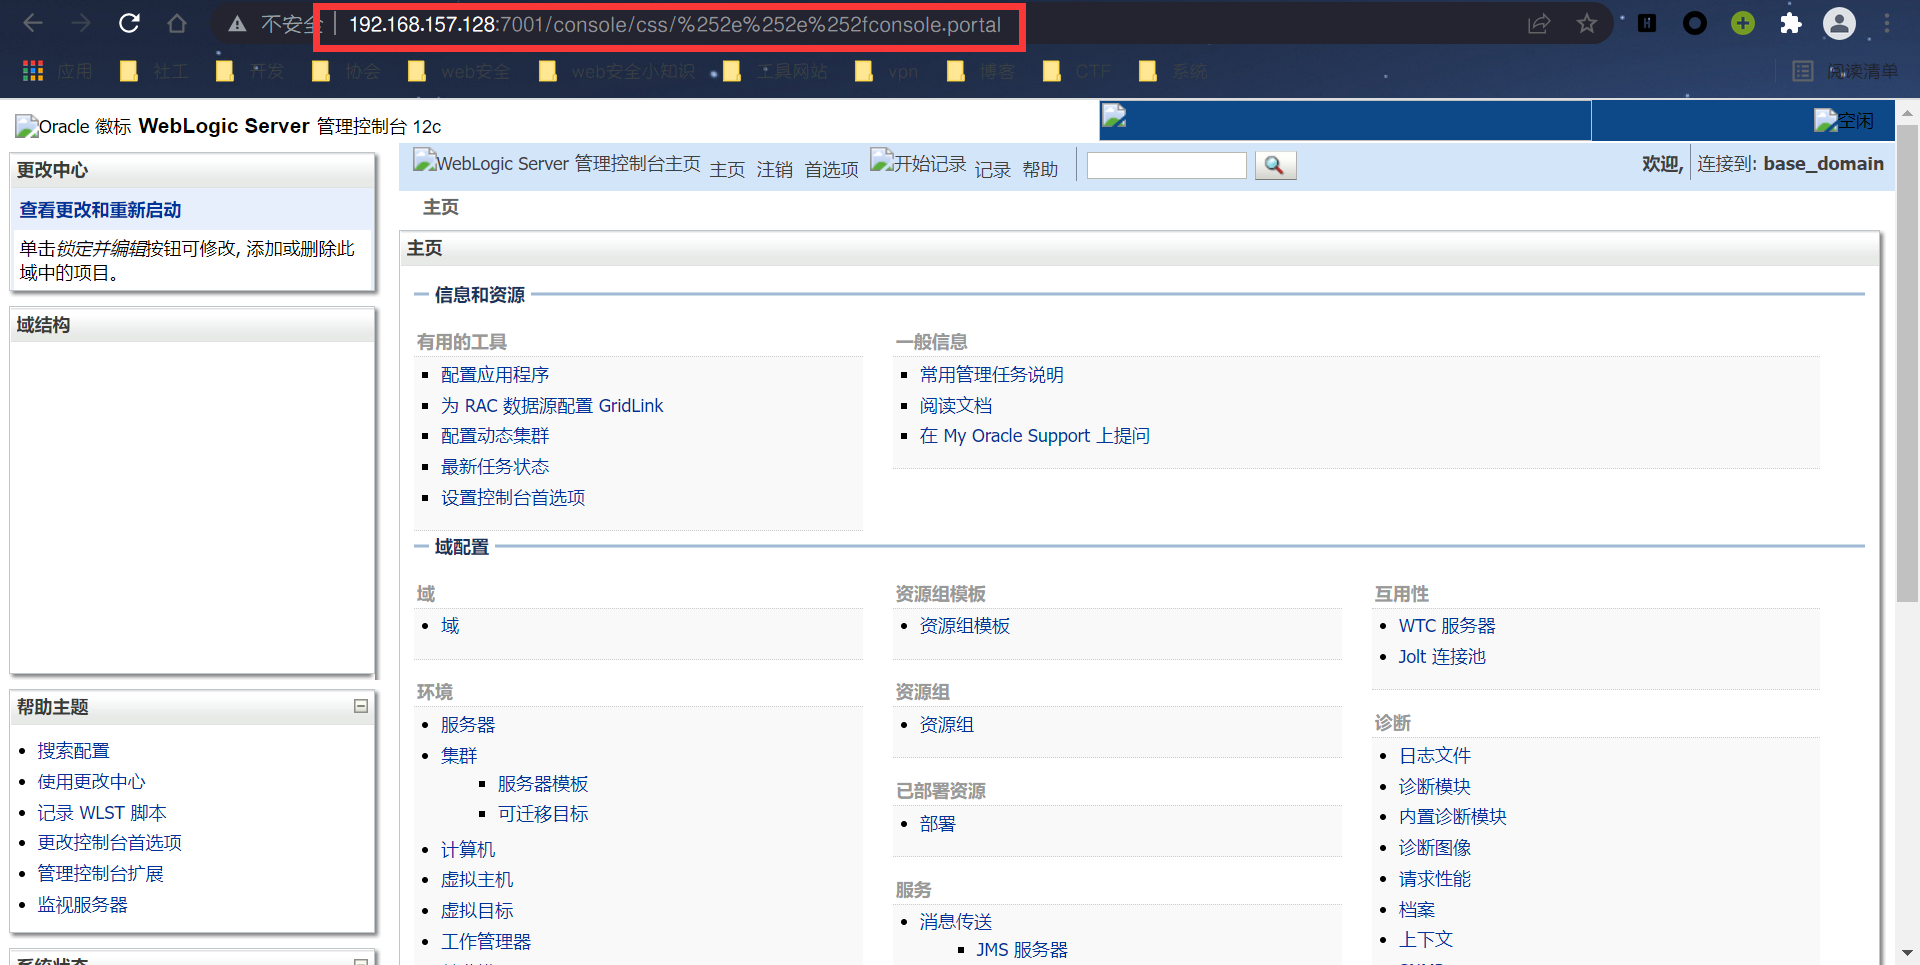Open the browser home page icon
Screen dimensions: 1920x965
point(177,23)
